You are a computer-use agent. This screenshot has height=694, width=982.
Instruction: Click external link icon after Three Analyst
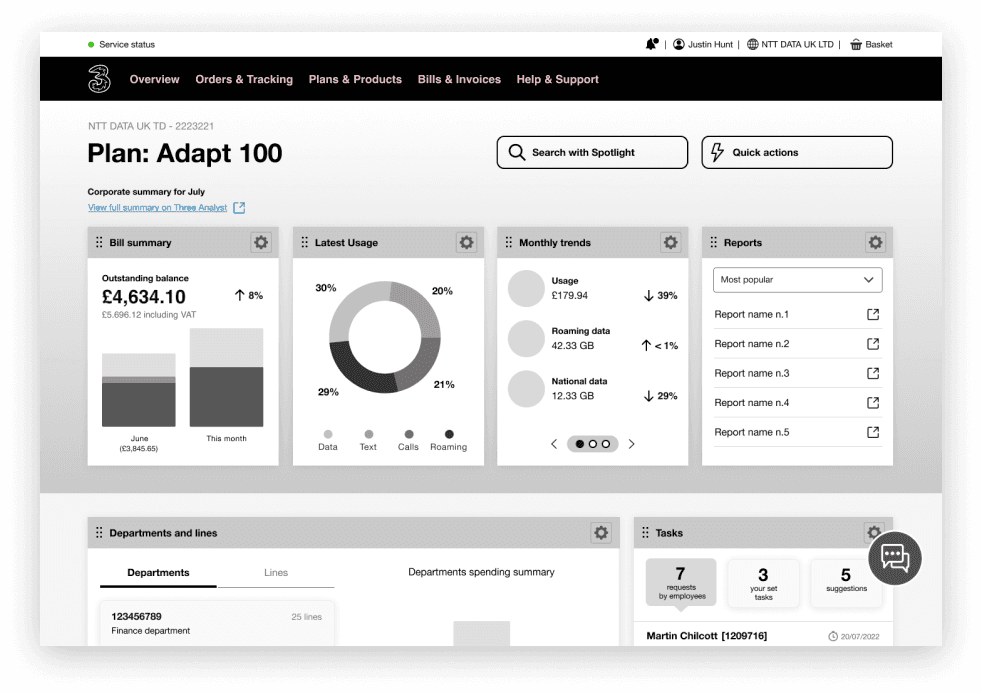coord(239,208)
